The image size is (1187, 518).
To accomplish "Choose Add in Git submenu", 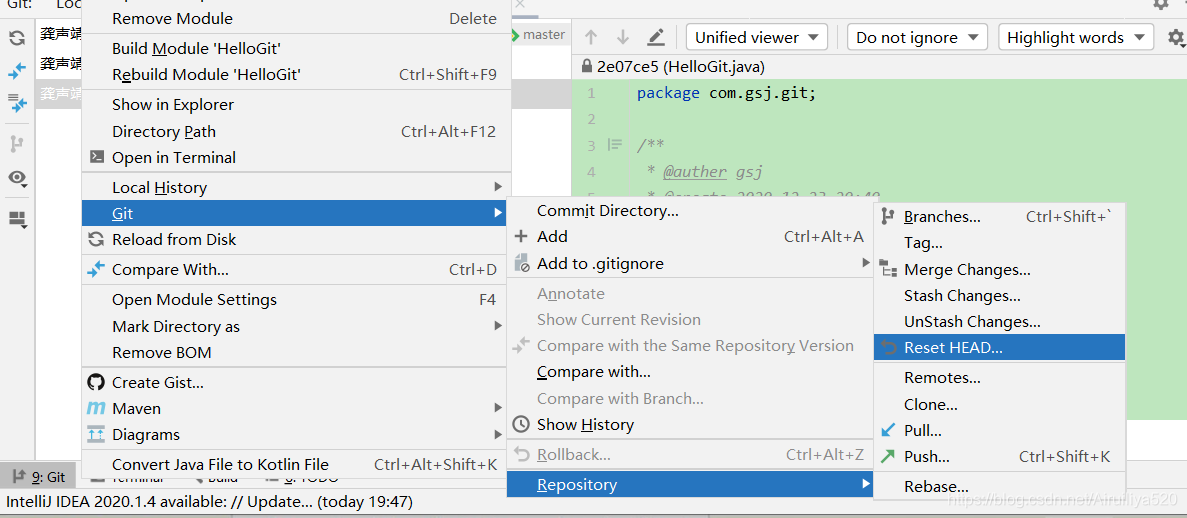I will (x=690, y=237).
